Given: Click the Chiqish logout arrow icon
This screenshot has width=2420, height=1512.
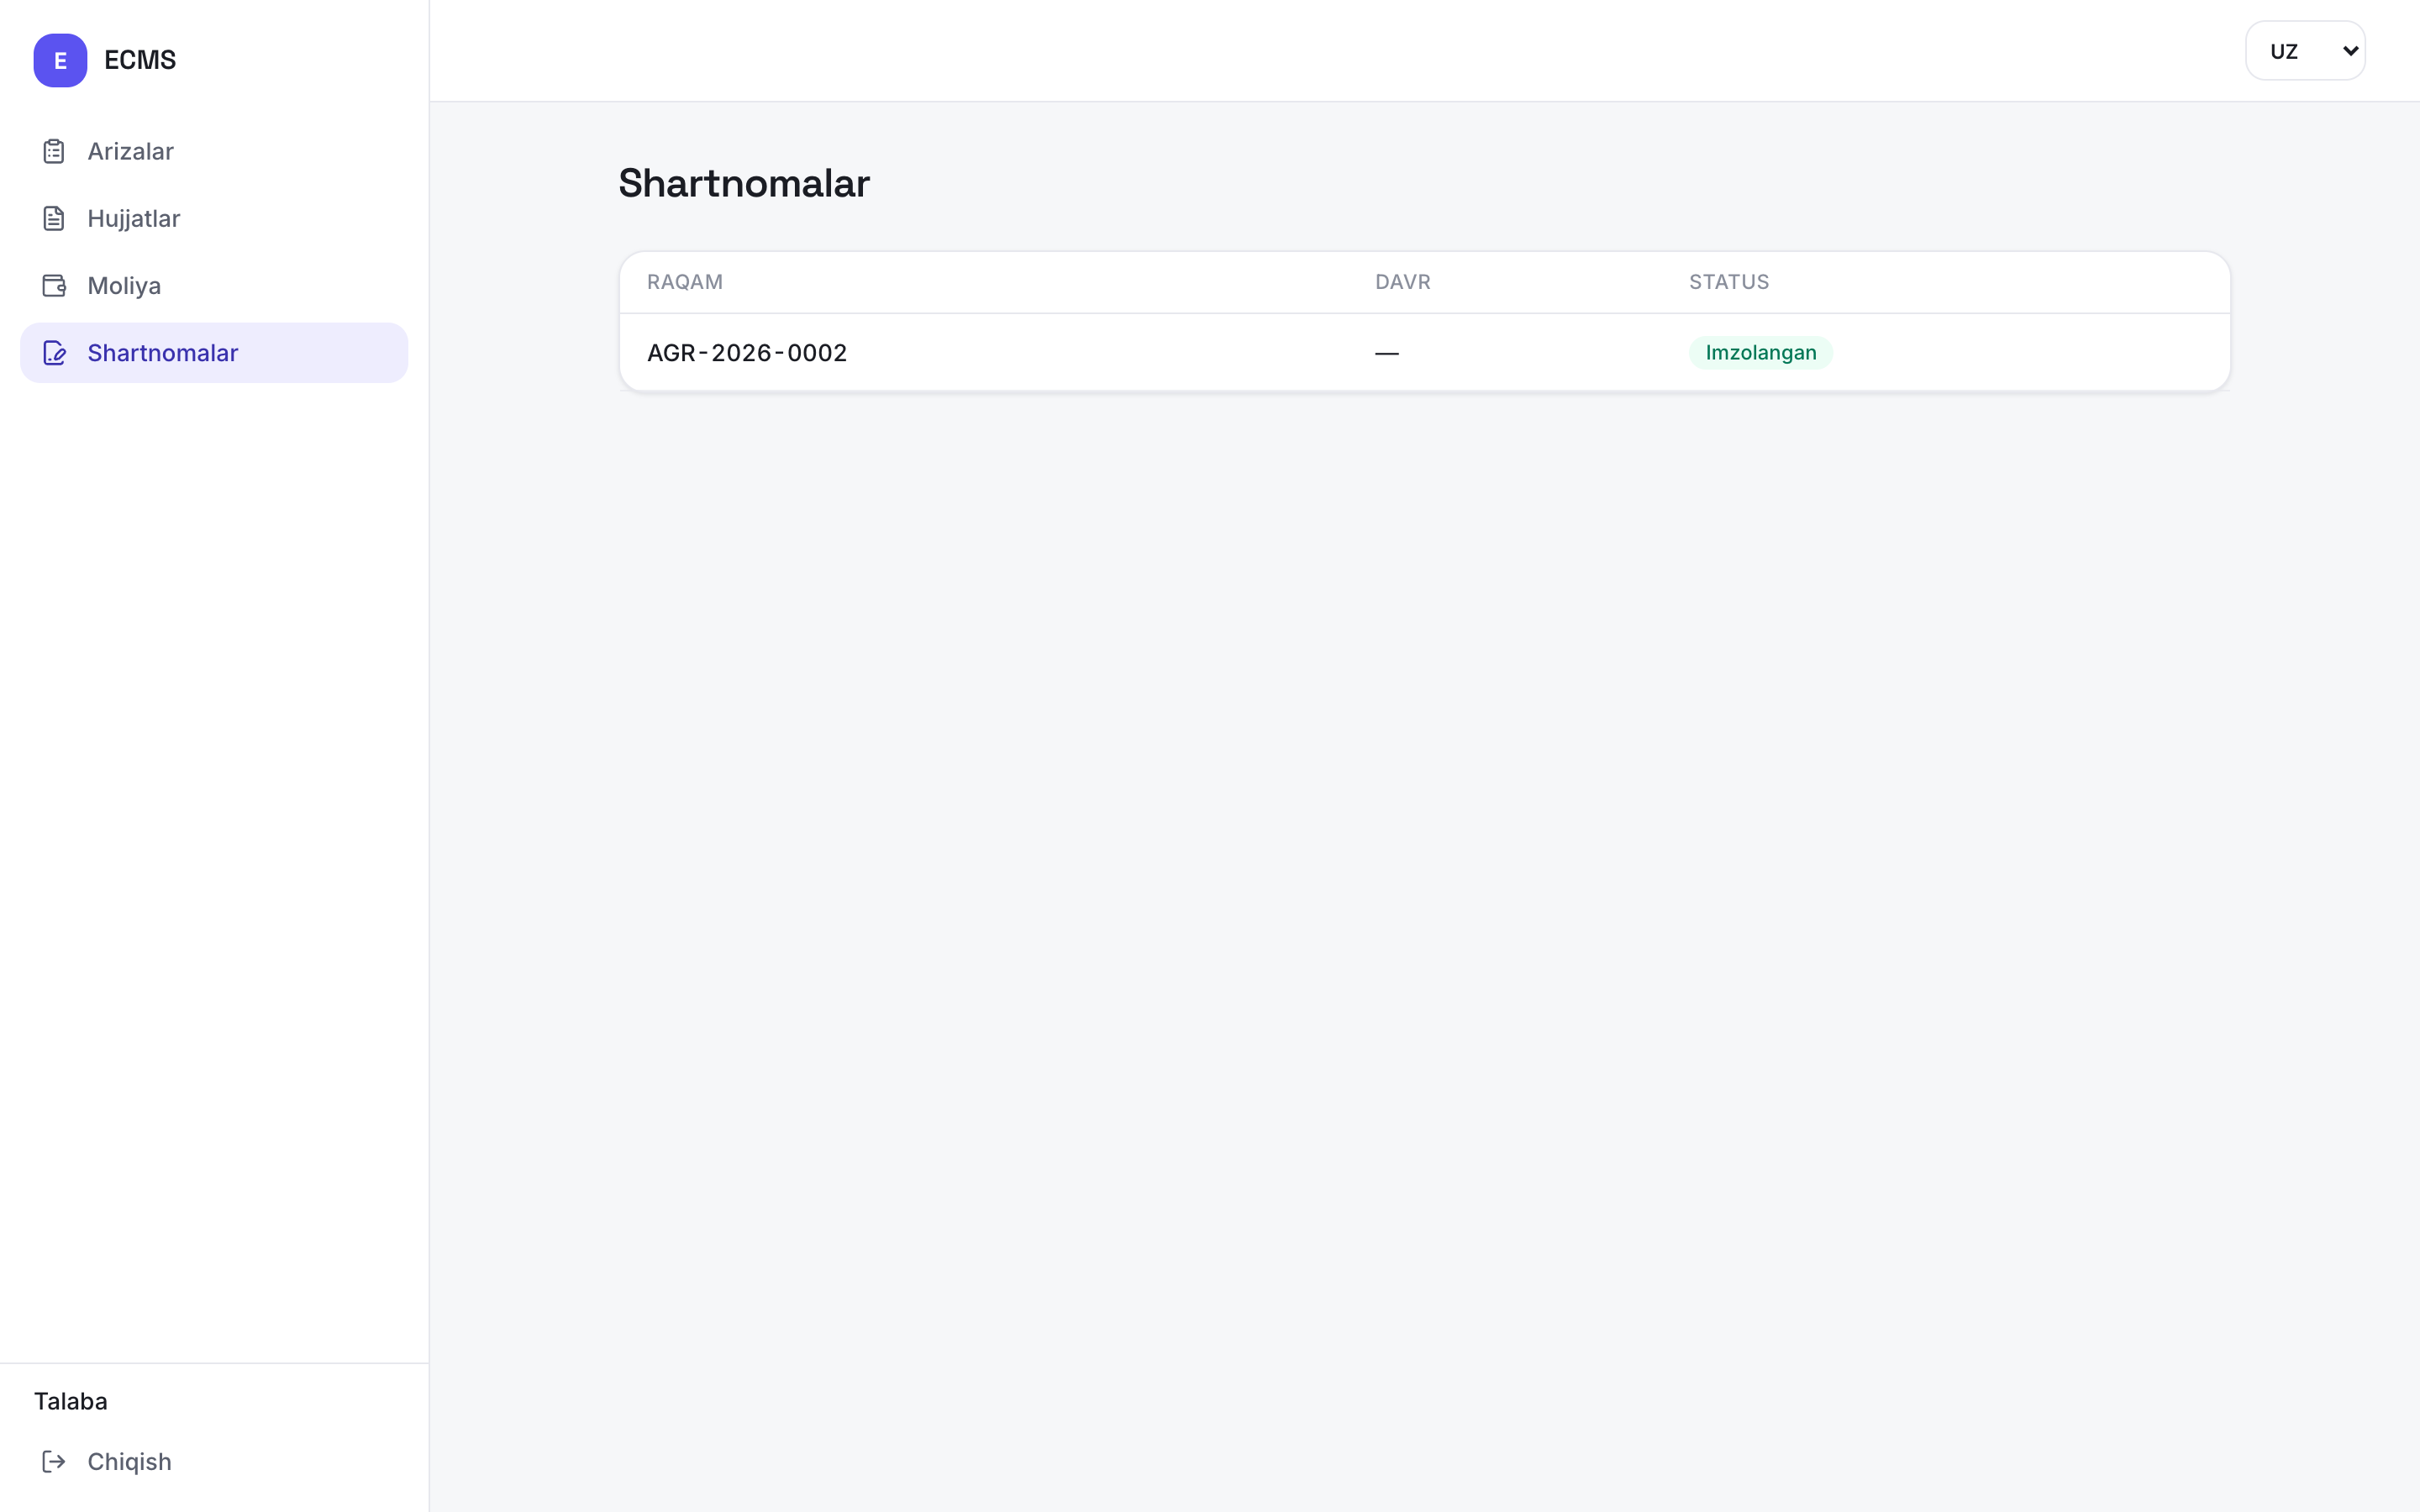Looking at the screenshot, I should point(54,1461).
